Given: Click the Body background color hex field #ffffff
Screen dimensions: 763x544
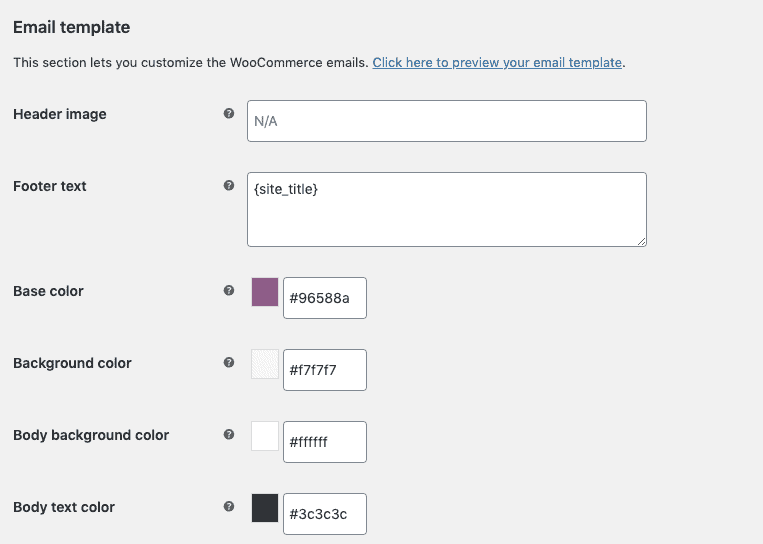Looking at the screenshot, I should click(x=325, y=442).
